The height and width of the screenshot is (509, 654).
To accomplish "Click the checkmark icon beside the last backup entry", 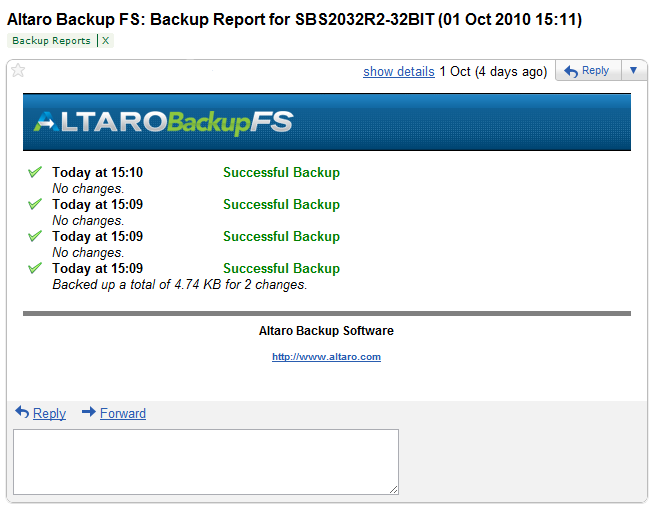I will tap(35, 268).
